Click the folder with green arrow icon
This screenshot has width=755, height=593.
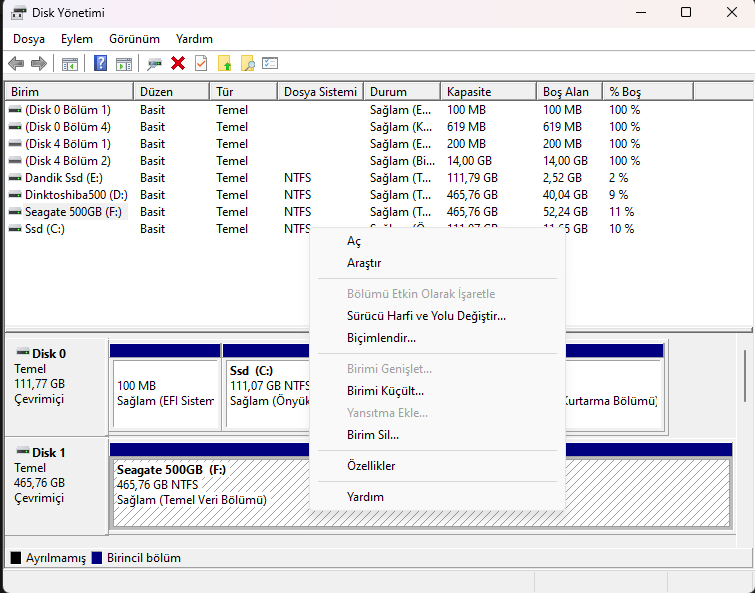[224, 63]
